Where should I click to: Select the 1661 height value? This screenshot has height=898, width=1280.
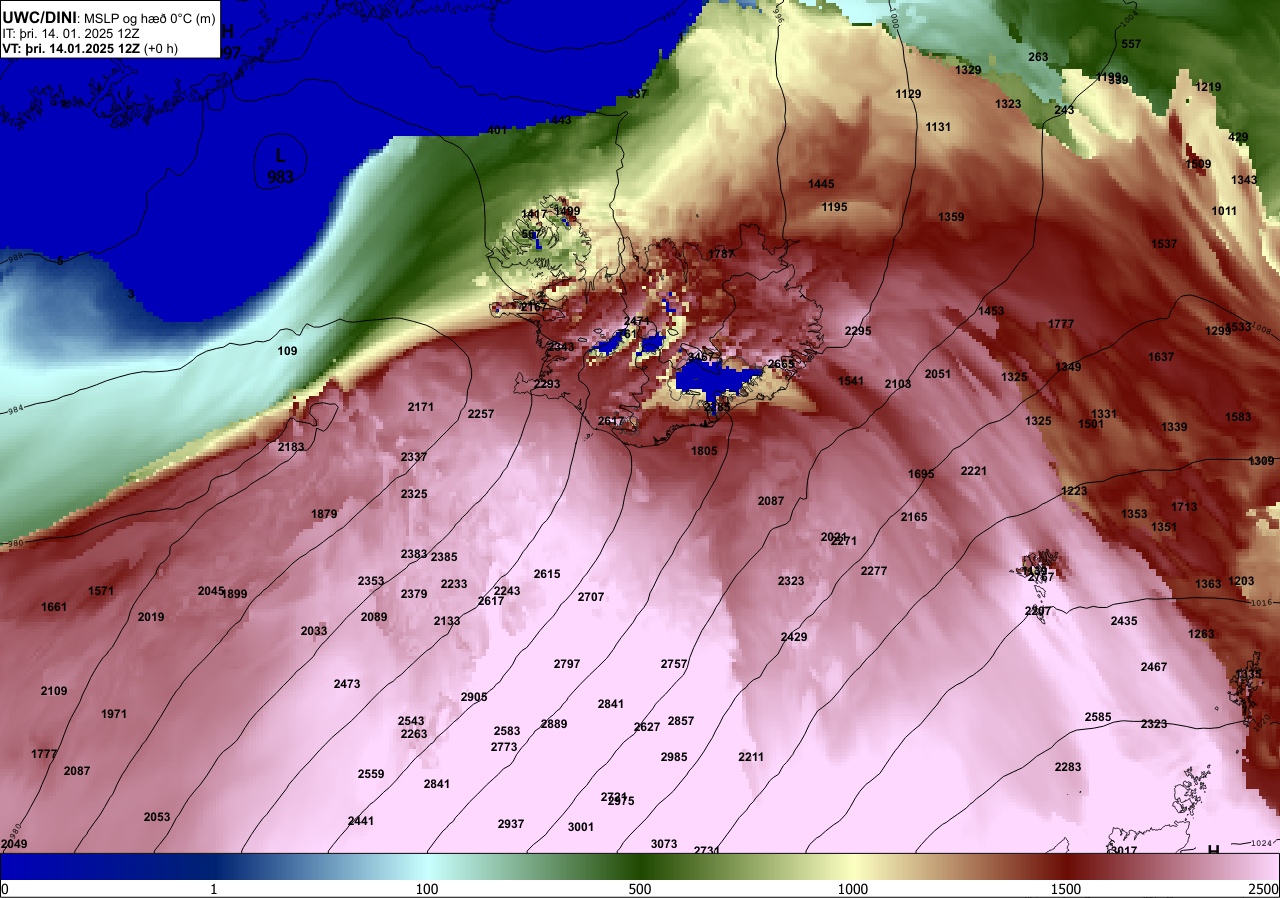pyautogui.click(x=54, y=607)
